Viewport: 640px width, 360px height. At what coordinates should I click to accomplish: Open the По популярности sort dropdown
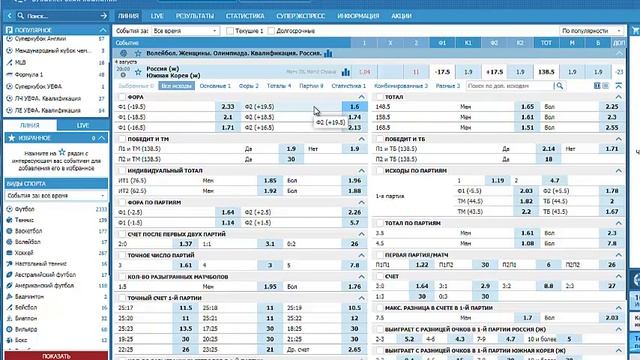[x=591, y=31]
